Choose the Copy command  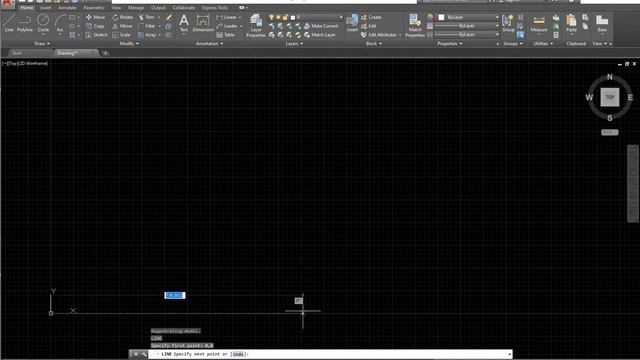click(x=95, y=26)
